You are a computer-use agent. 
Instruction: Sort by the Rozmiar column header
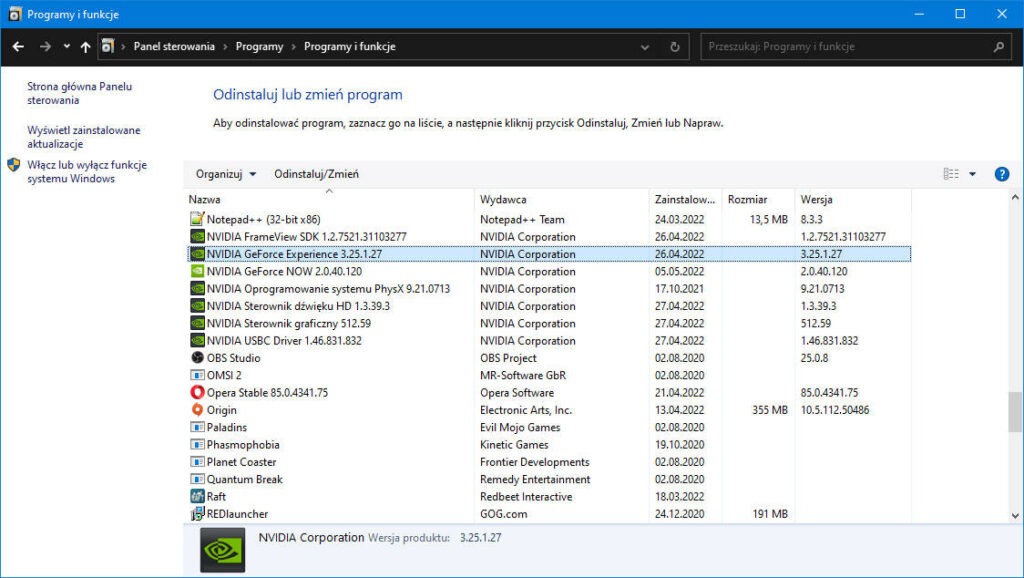758,199
